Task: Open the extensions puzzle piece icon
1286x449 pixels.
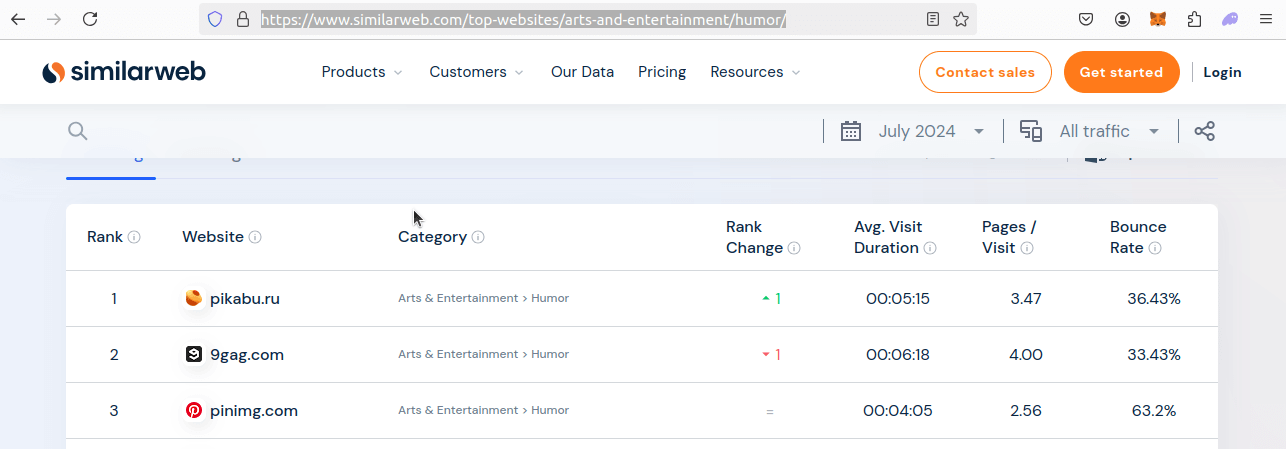Action: click(x=1194, y=19)
